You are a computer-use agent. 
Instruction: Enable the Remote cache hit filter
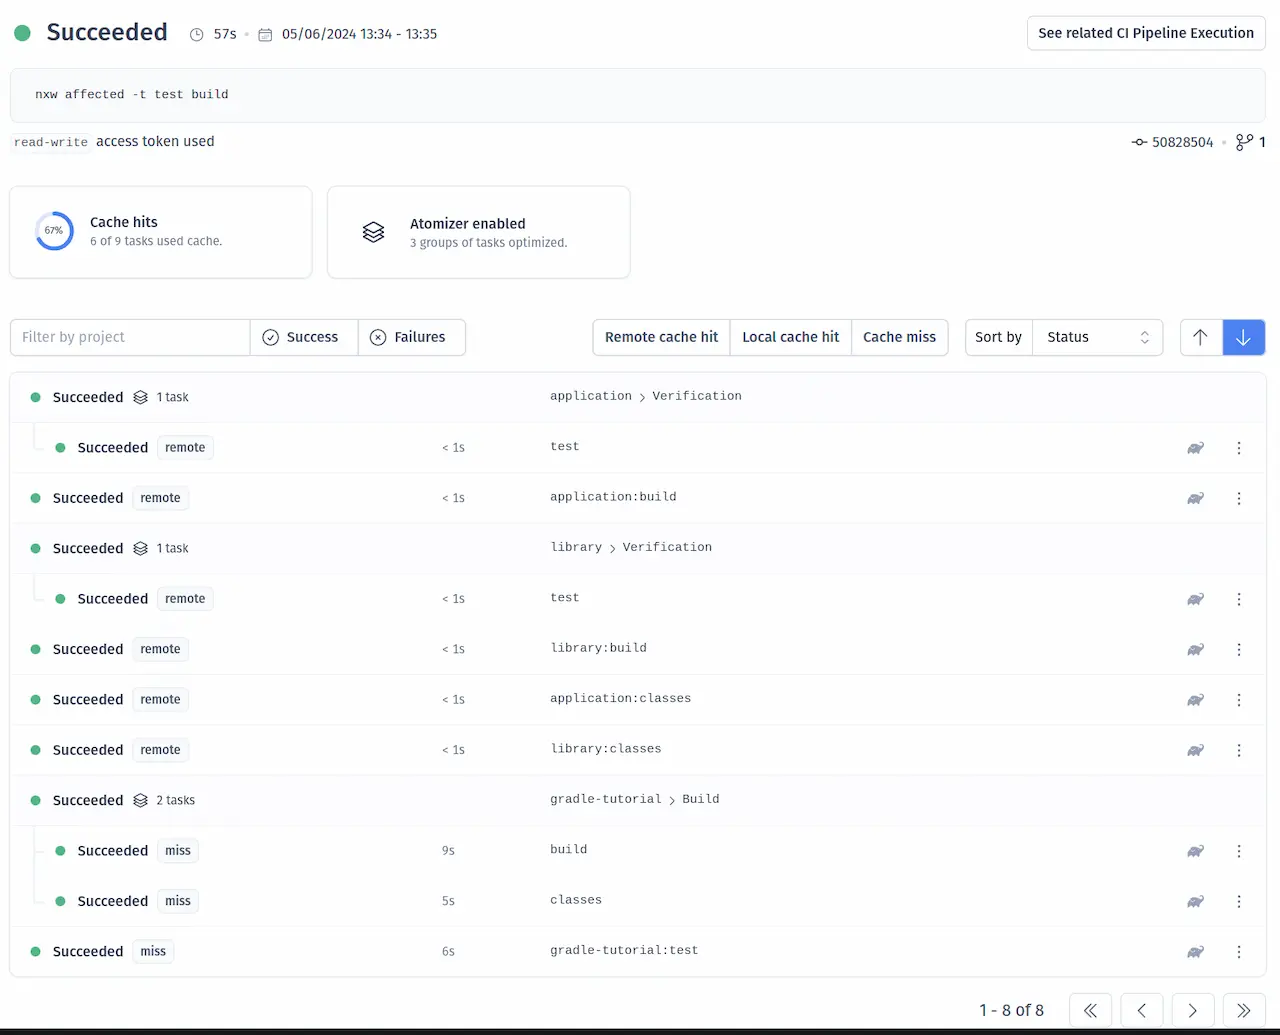click(x=661, y=337)
